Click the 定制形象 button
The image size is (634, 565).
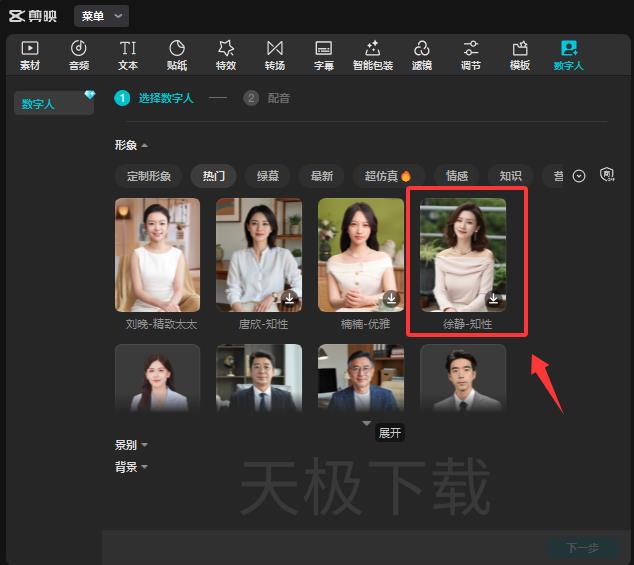click(x=149, y=176)
